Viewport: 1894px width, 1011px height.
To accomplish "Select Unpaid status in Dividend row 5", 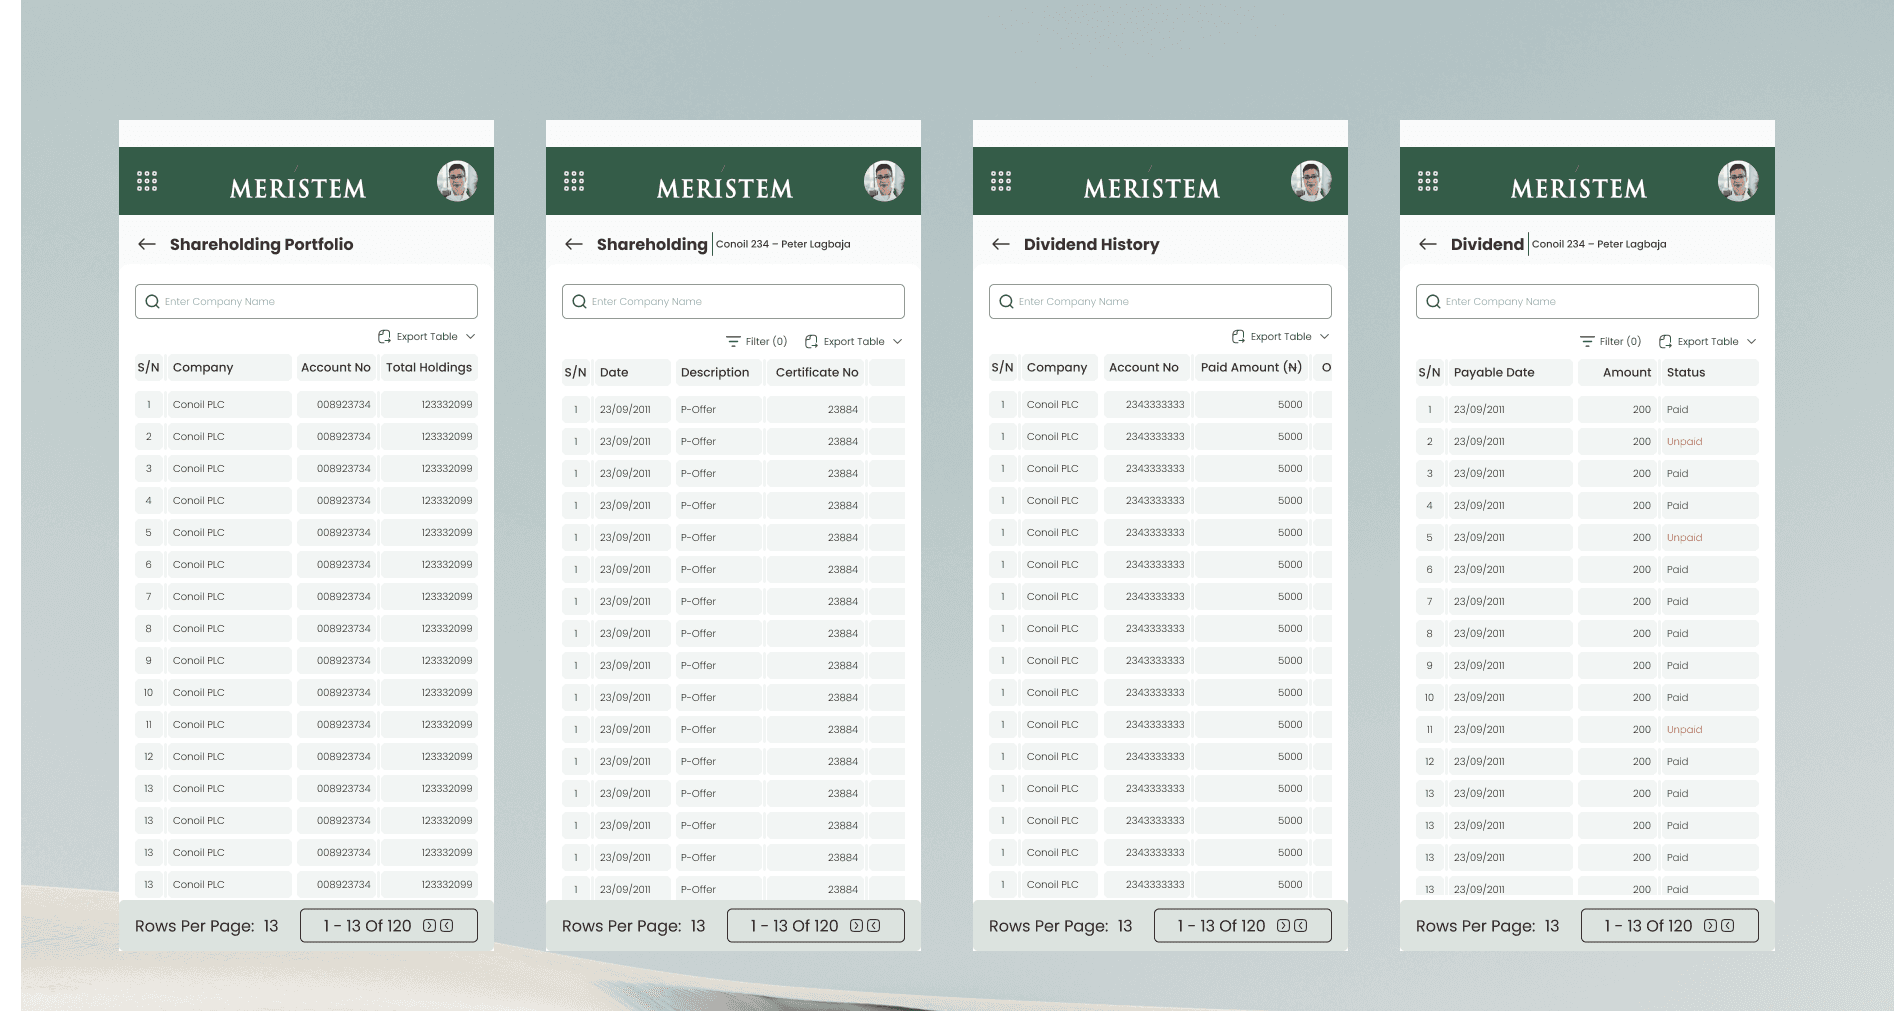I will (x=1684, y=538).
